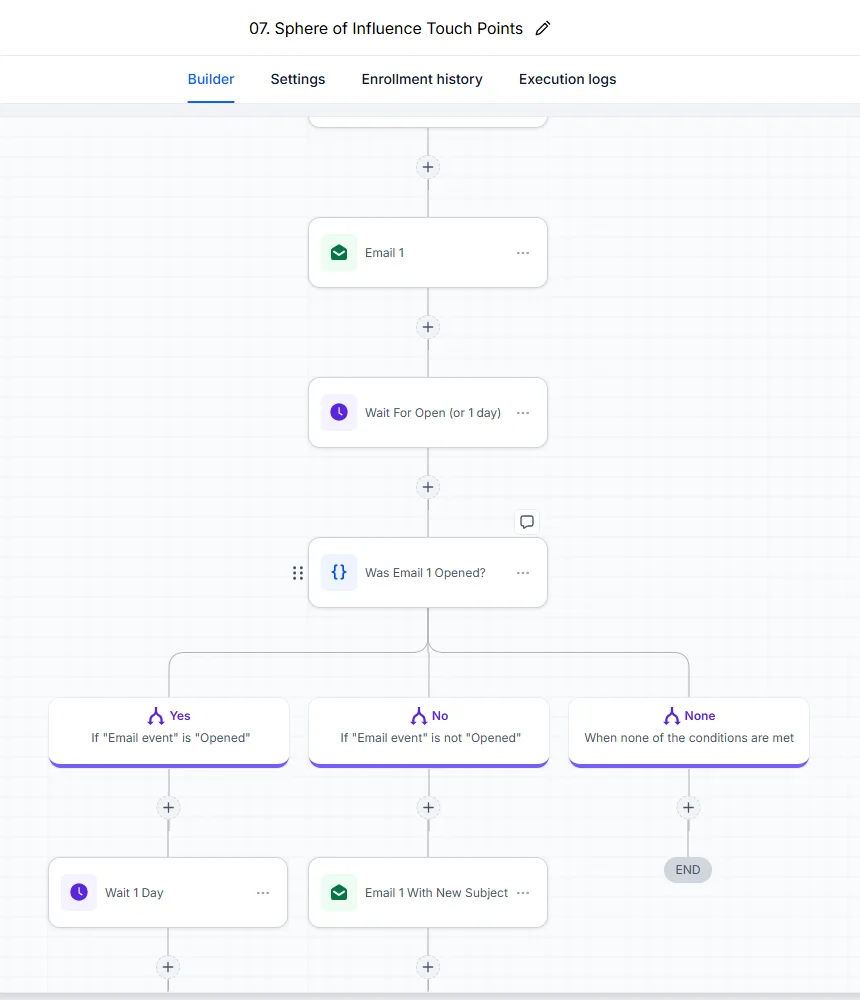Click text When none of the conditions are met
Image resolution: width=860 pixels, height=1000 pixels.
coord(689,738)
